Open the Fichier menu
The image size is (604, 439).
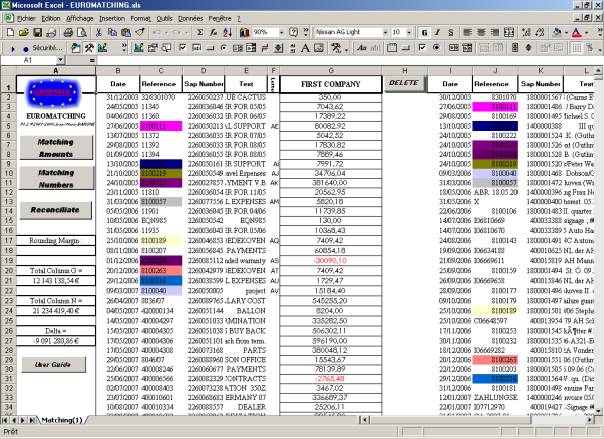coord(26,18)
